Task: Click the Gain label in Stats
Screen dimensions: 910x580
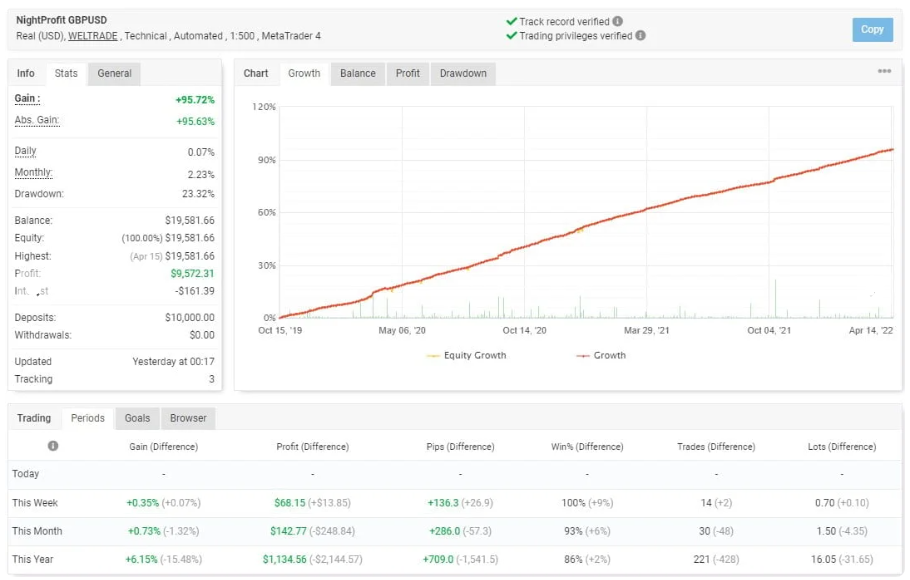Action: pyautogui.click(x=27, y=99)
